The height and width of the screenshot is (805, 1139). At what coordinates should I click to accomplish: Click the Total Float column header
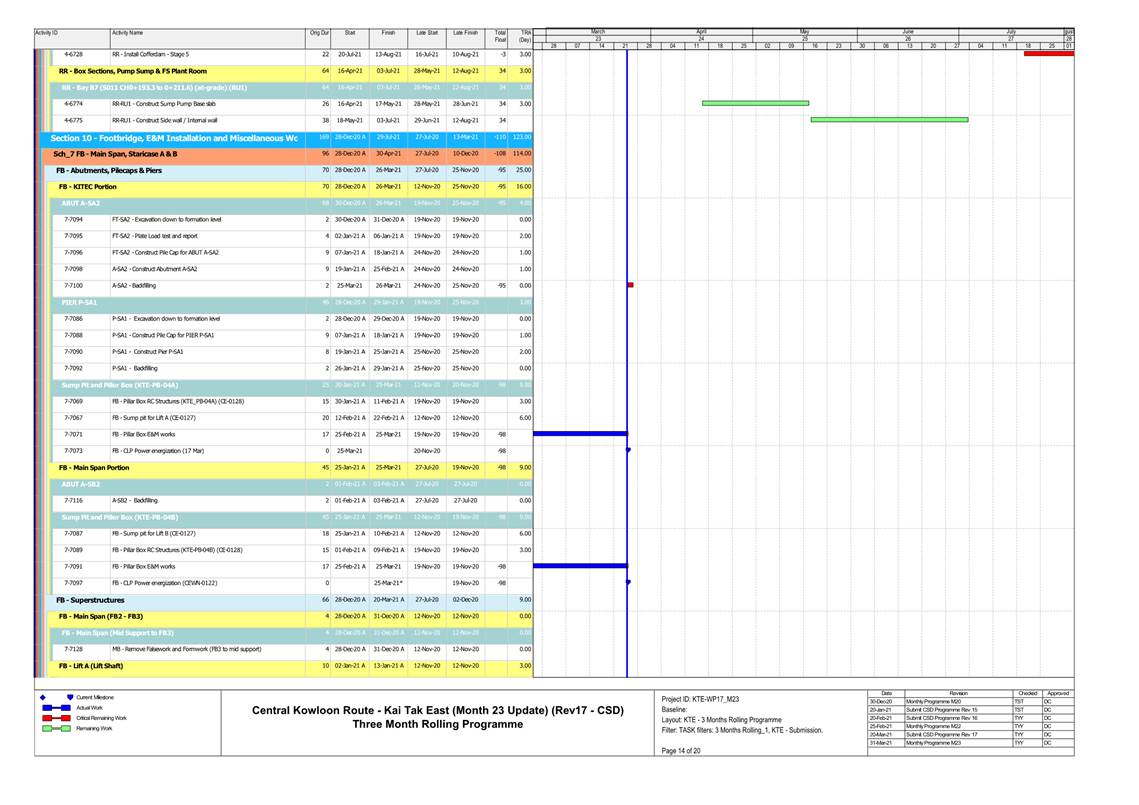(x=500, y=36)
